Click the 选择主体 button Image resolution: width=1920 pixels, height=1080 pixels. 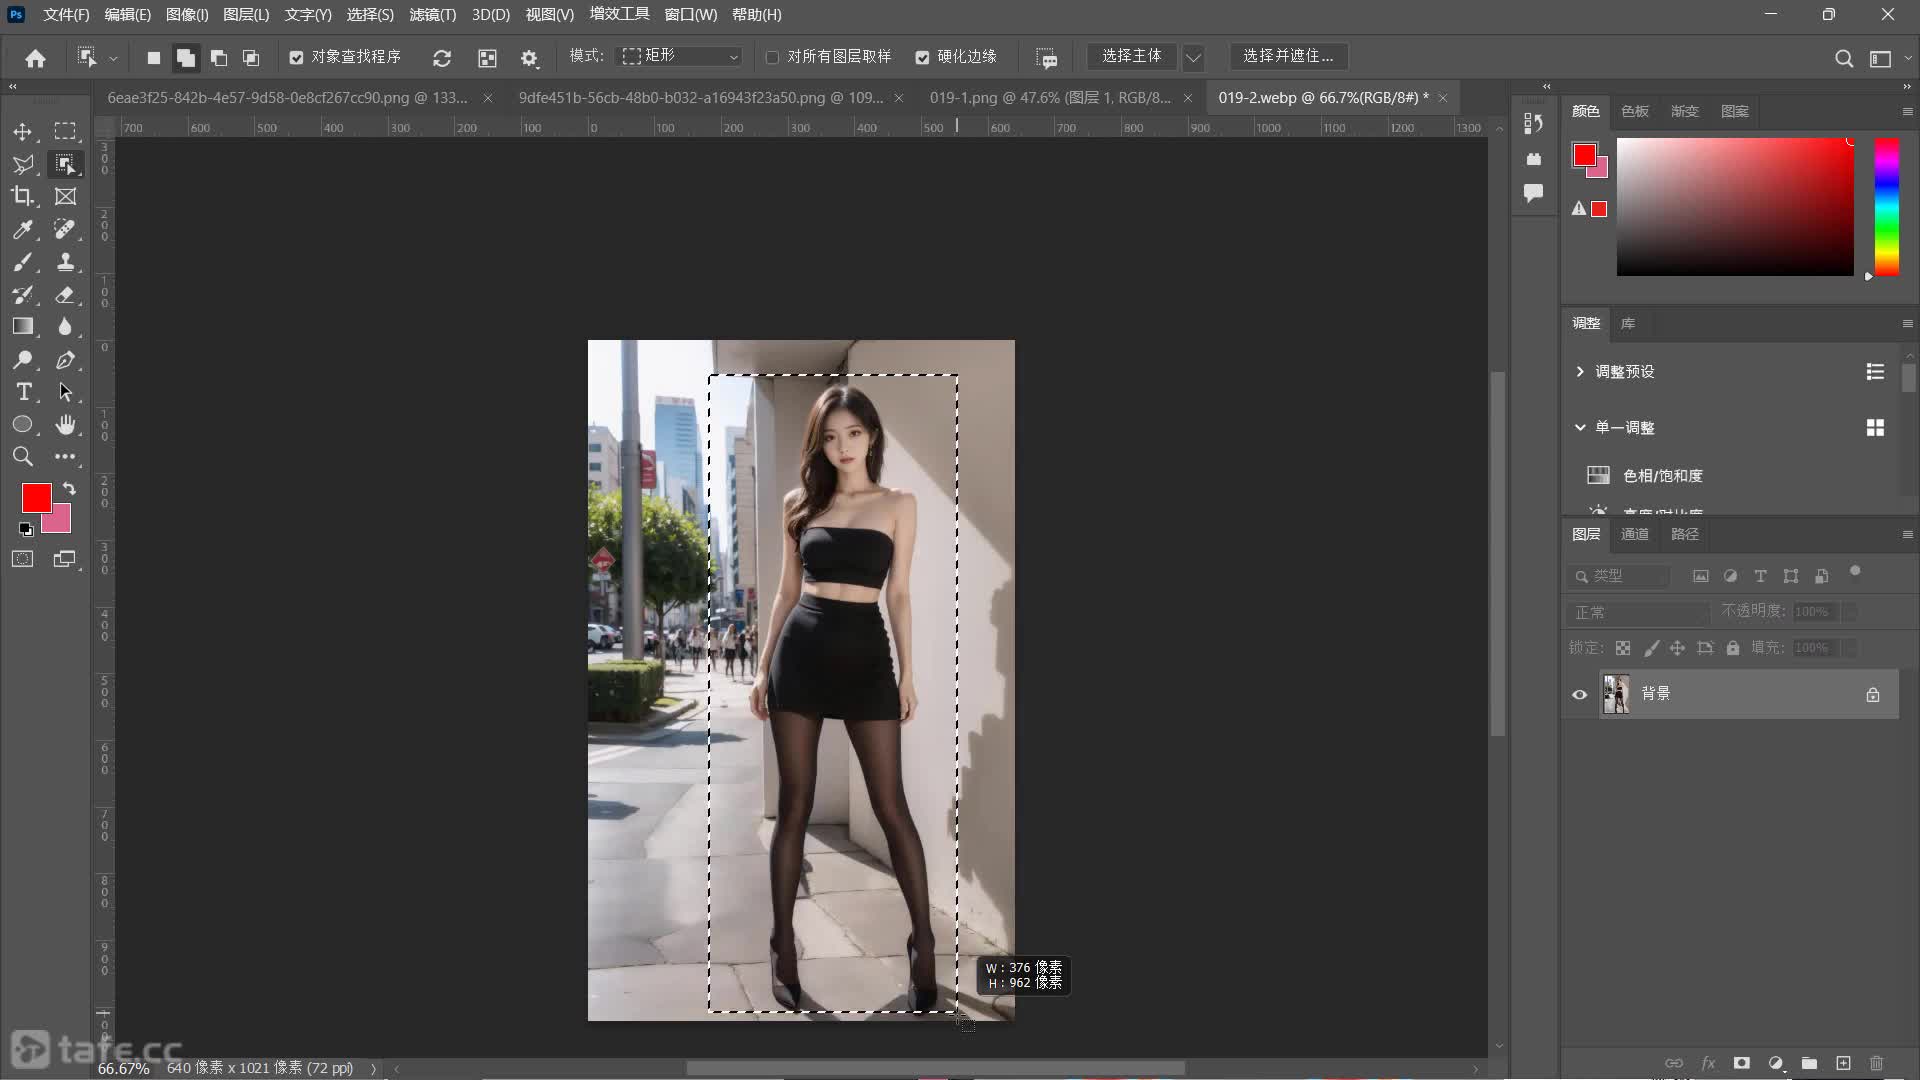[1132, 56]
